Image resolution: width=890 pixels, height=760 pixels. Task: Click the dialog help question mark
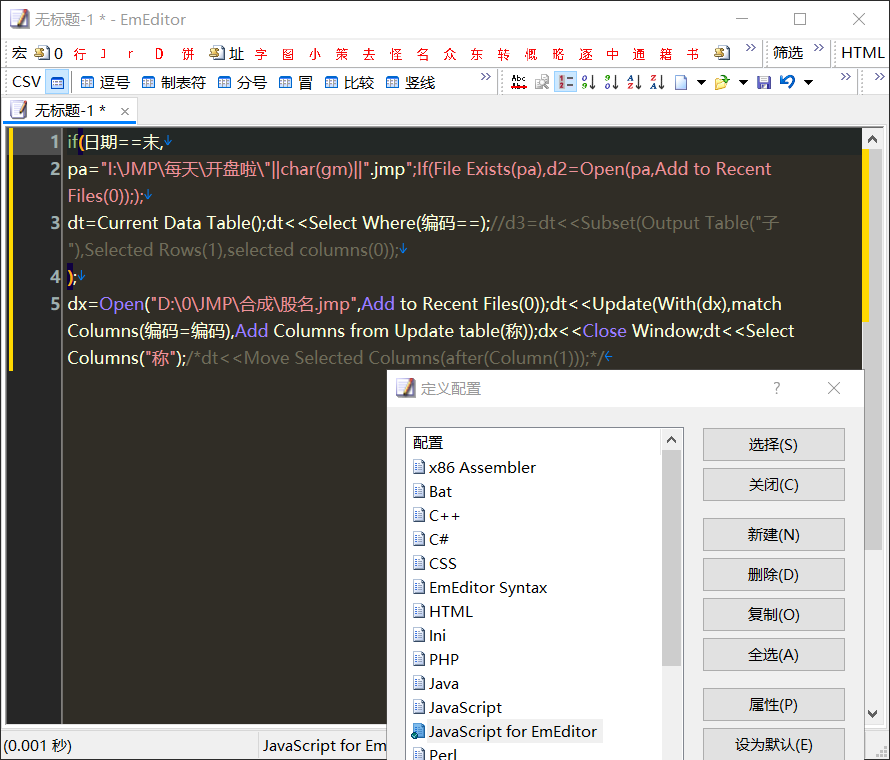pos(776,388)
